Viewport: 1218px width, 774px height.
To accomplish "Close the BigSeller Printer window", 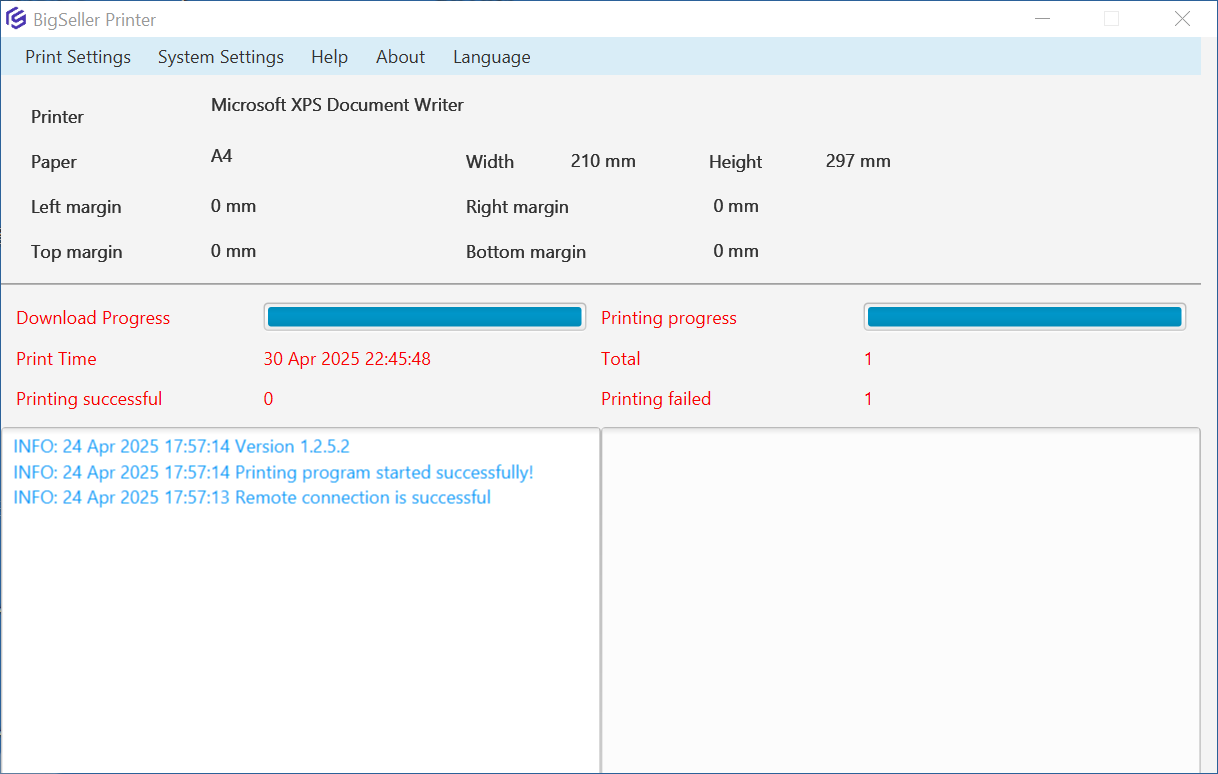I will [x=1182, y=19].
